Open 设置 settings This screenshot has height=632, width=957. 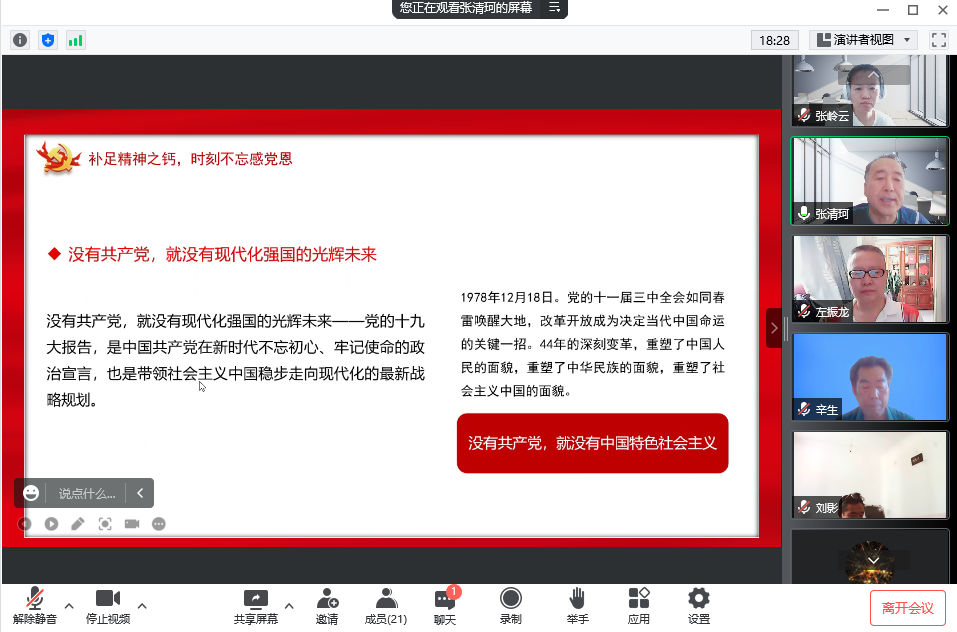point(699,606)
